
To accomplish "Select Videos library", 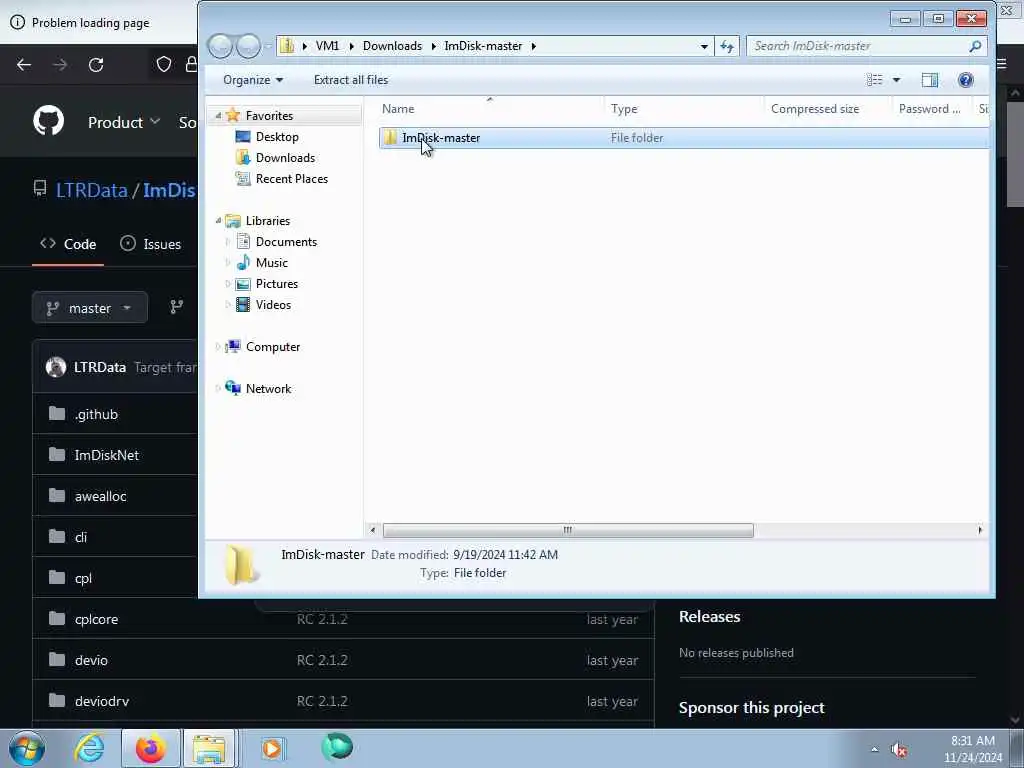I will [273, 304].
